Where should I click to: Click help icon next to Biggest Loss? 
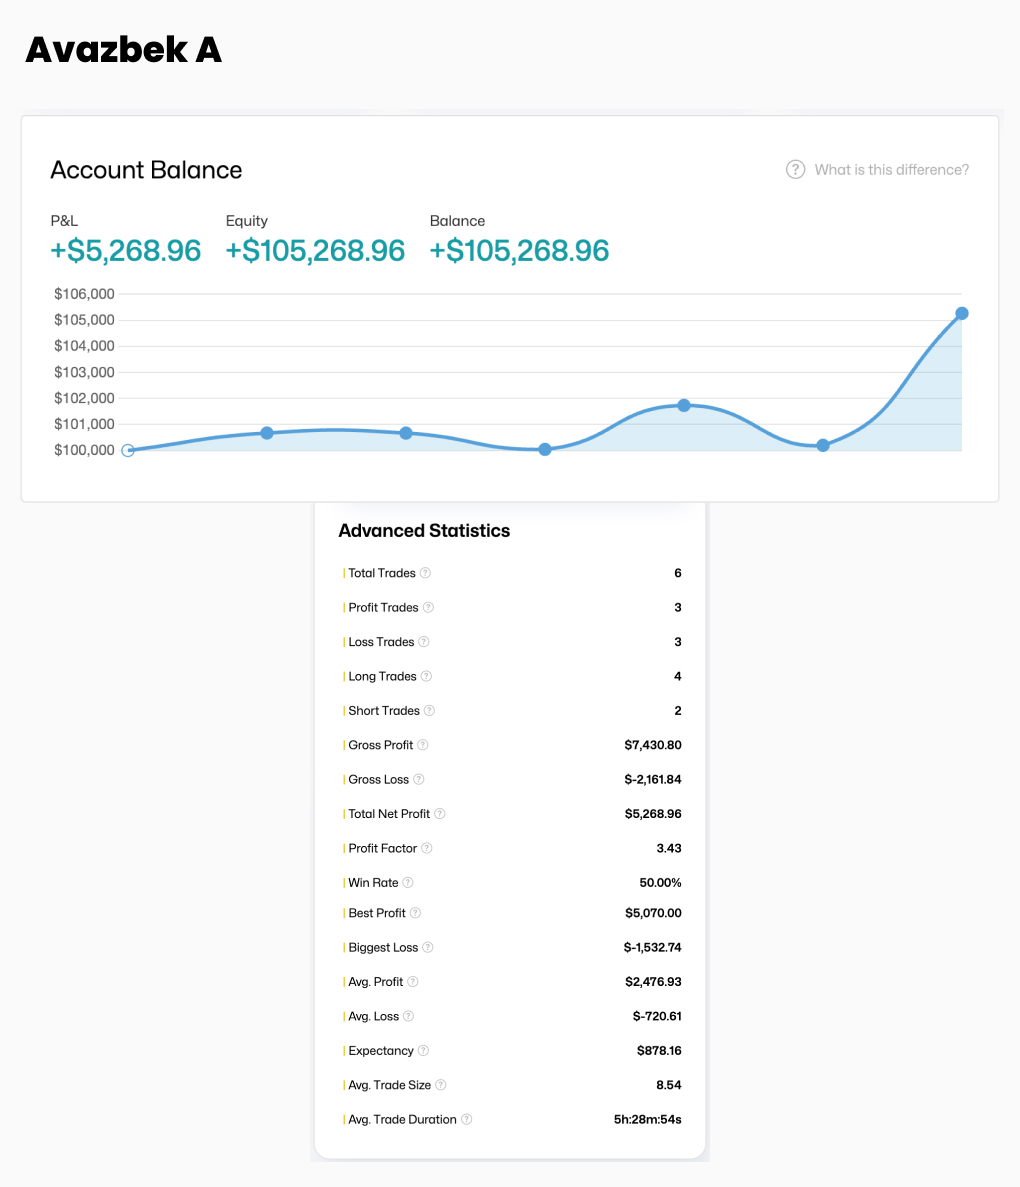(428, 947)
